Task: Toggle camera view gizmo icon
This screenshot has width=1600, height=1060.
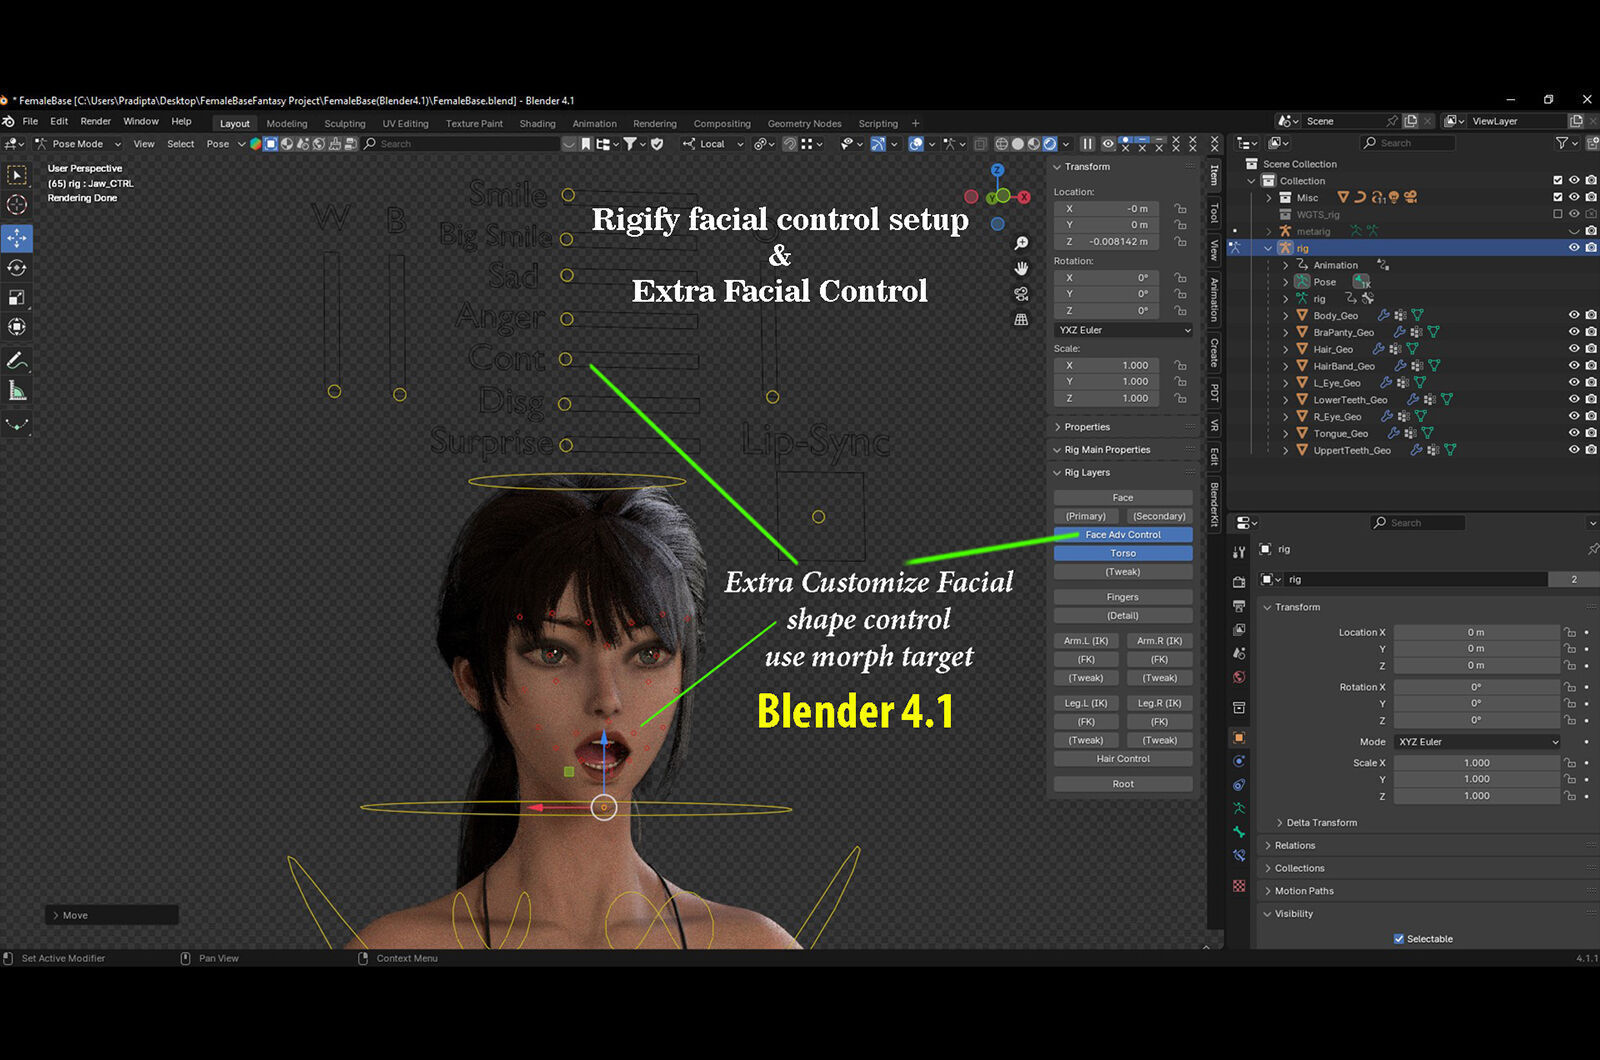Action: [1021, 294]
